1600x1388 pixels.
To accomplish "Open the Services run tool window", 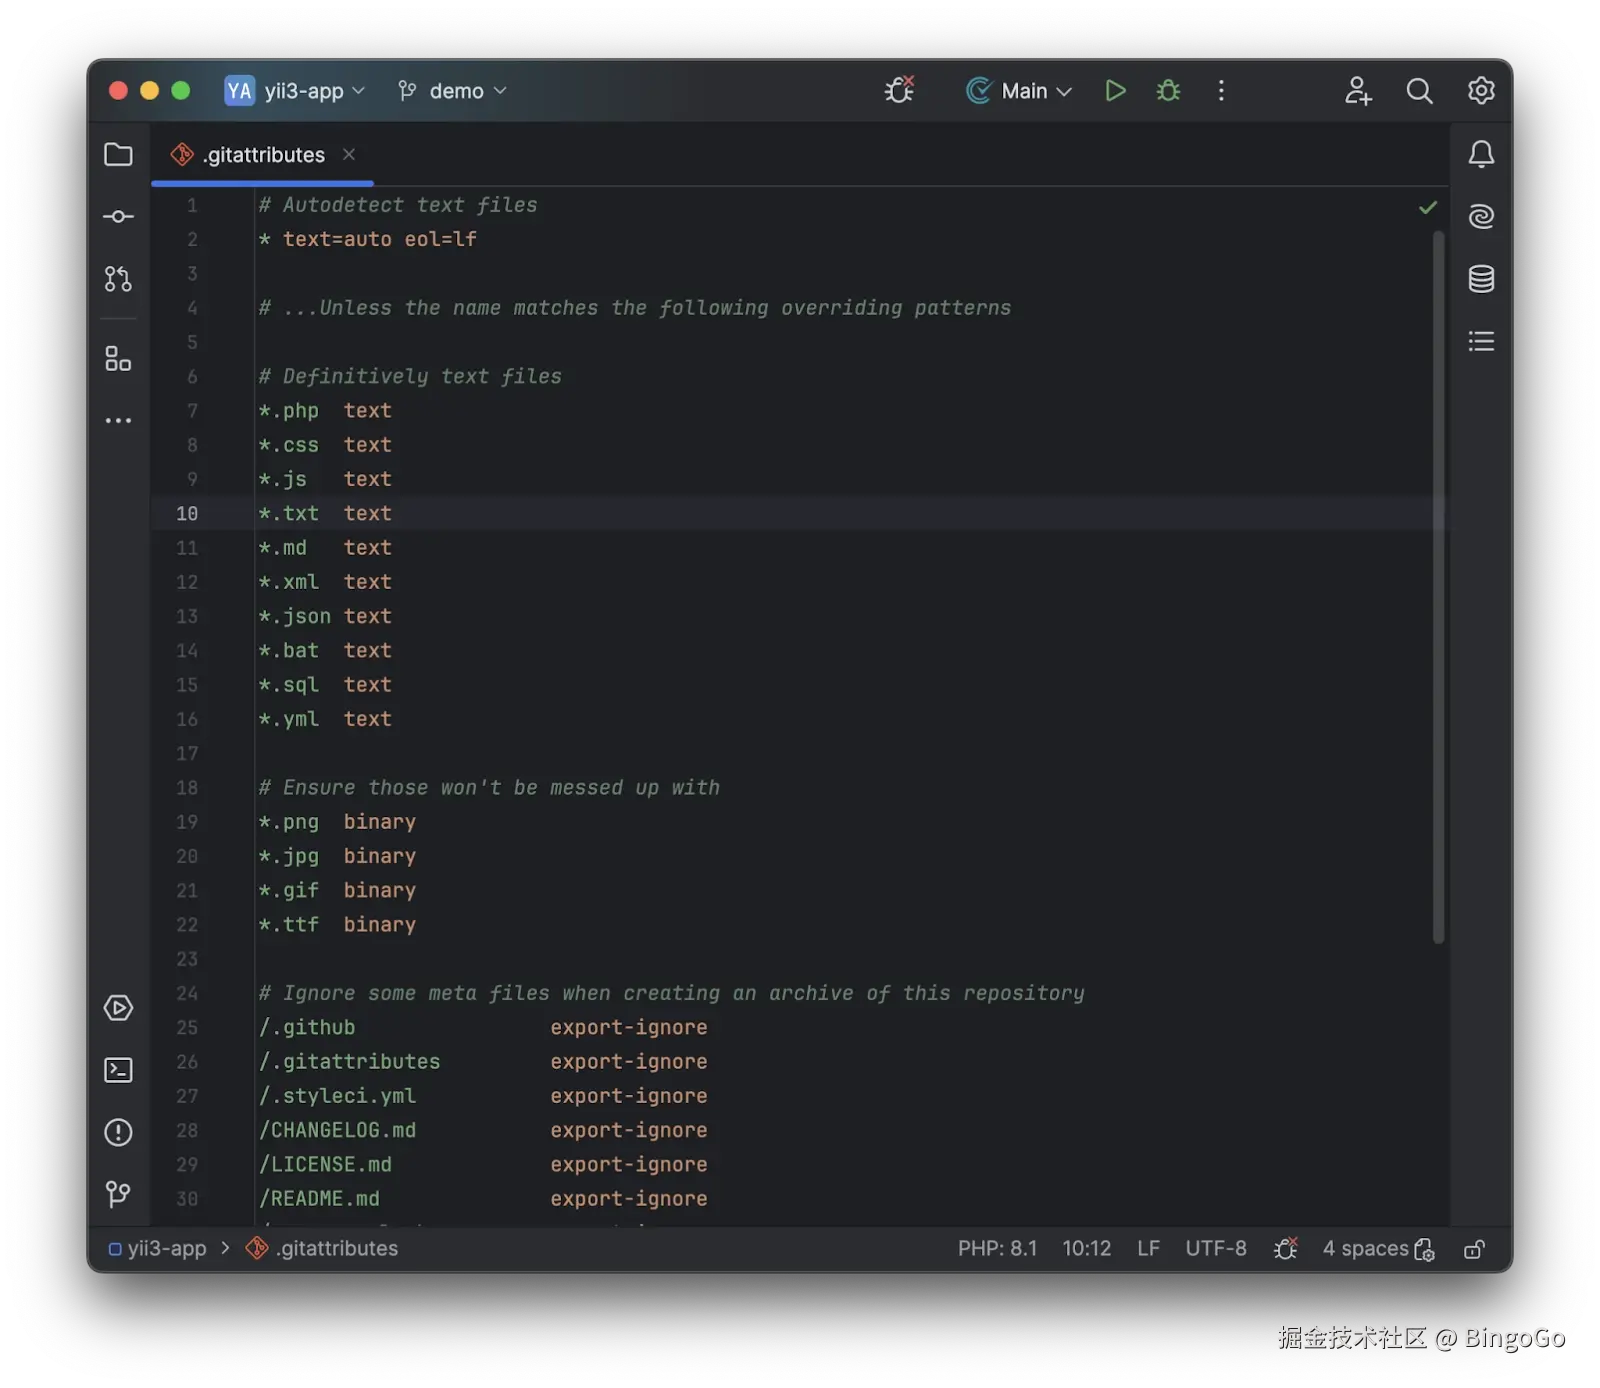I will (x=118, y=1008).
